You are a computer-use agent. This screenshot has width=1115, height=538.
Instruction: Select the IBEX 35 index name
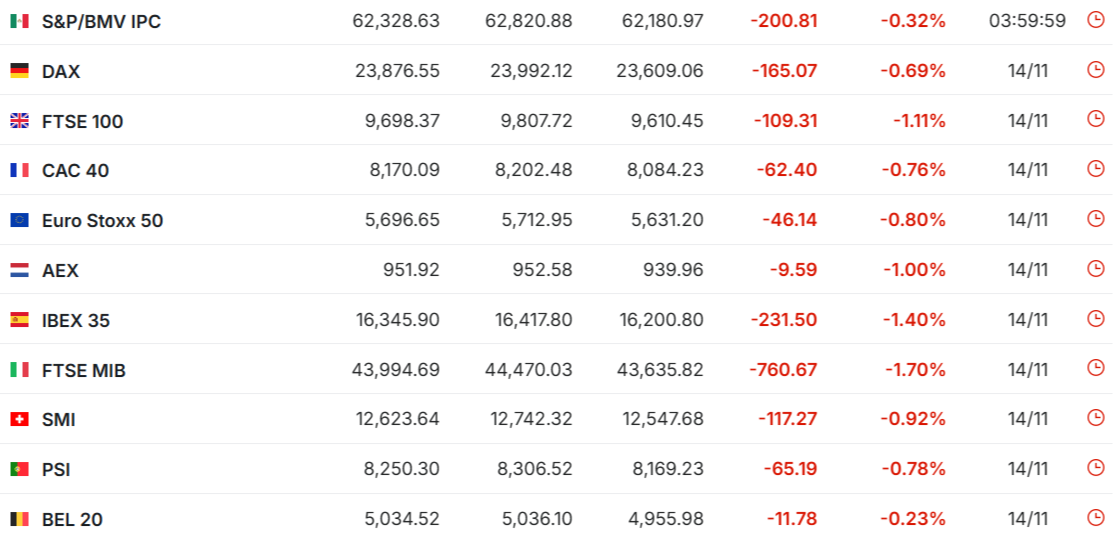pyautogui.click(x=76, y=321)
